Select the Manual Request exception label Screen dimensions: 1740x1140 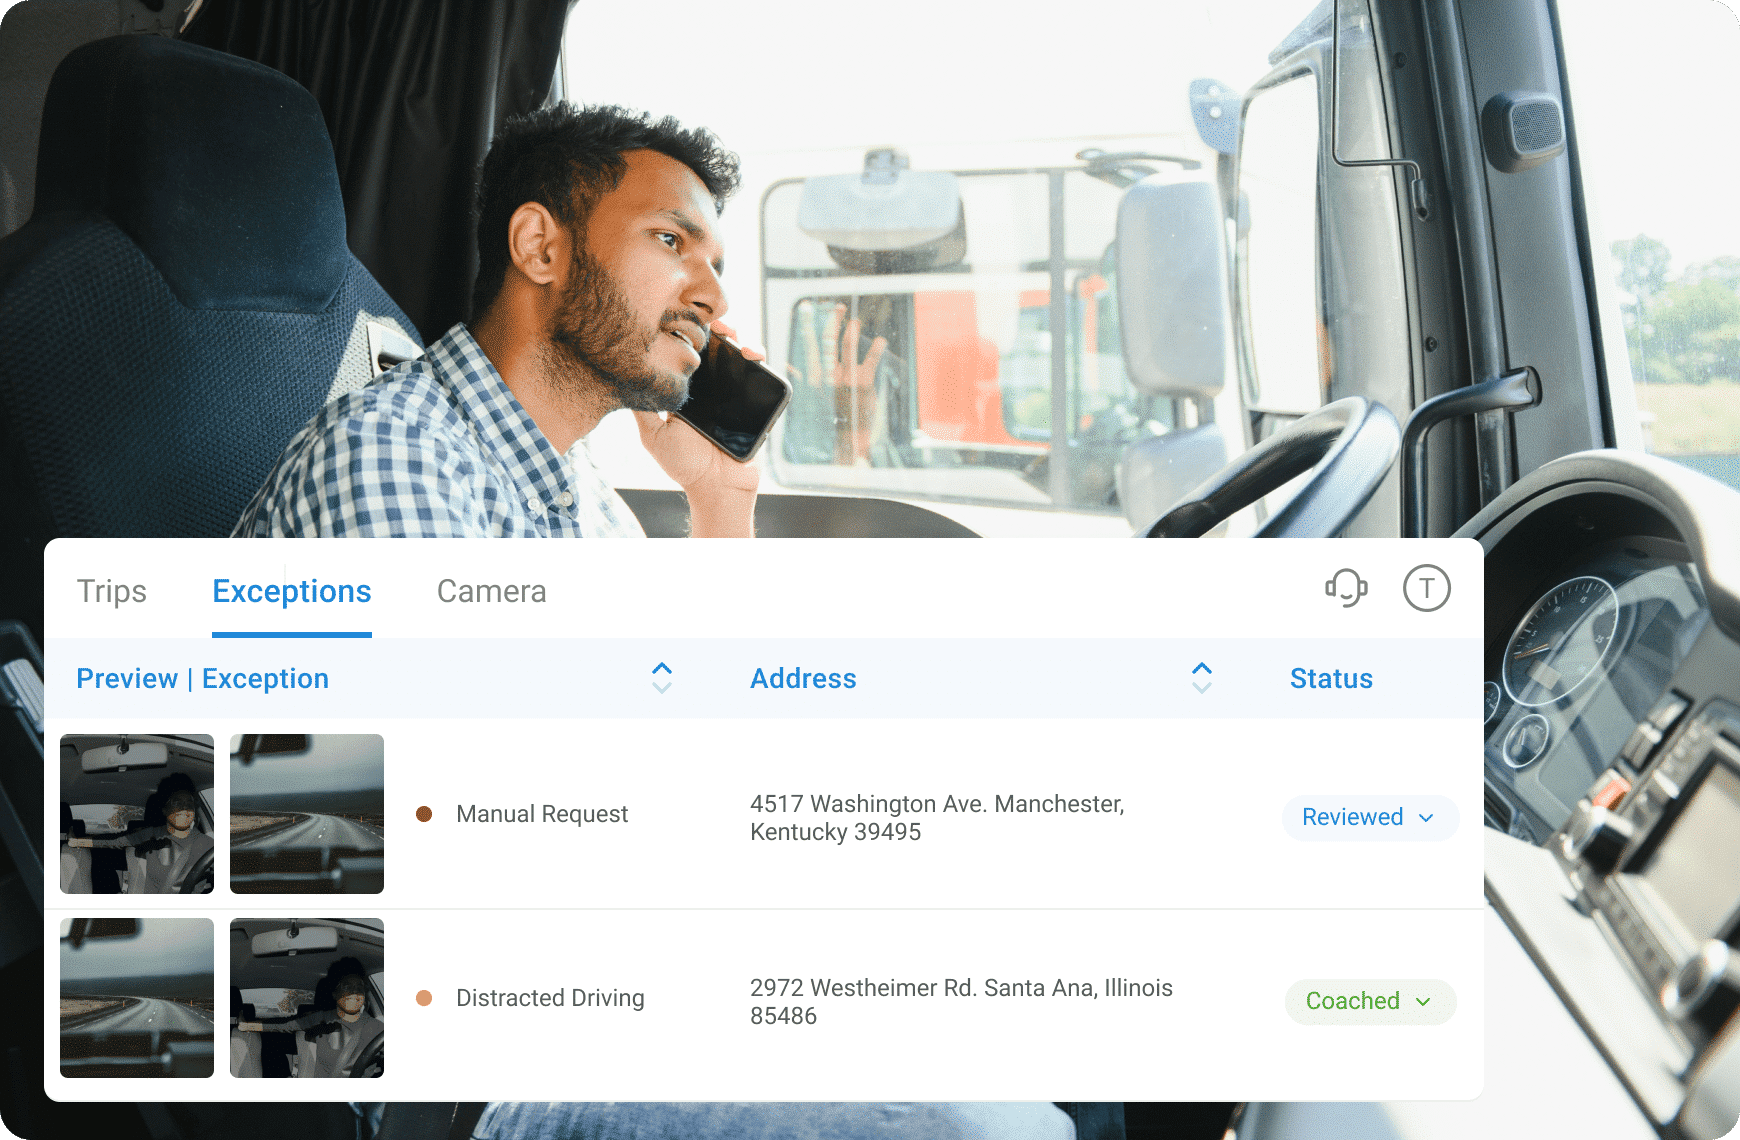[542, 814]
